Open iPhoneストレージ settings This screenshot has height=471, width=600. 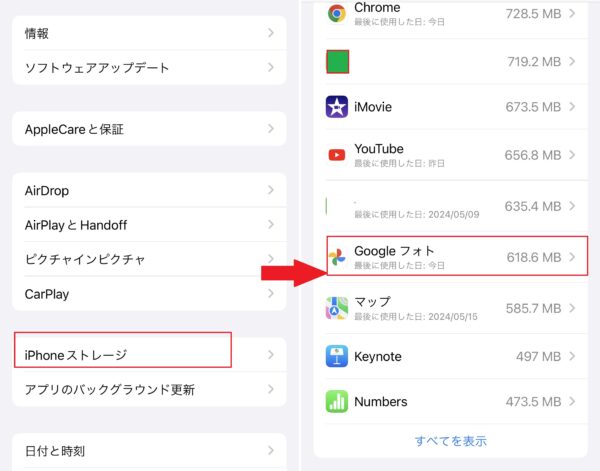pos(149,355)
